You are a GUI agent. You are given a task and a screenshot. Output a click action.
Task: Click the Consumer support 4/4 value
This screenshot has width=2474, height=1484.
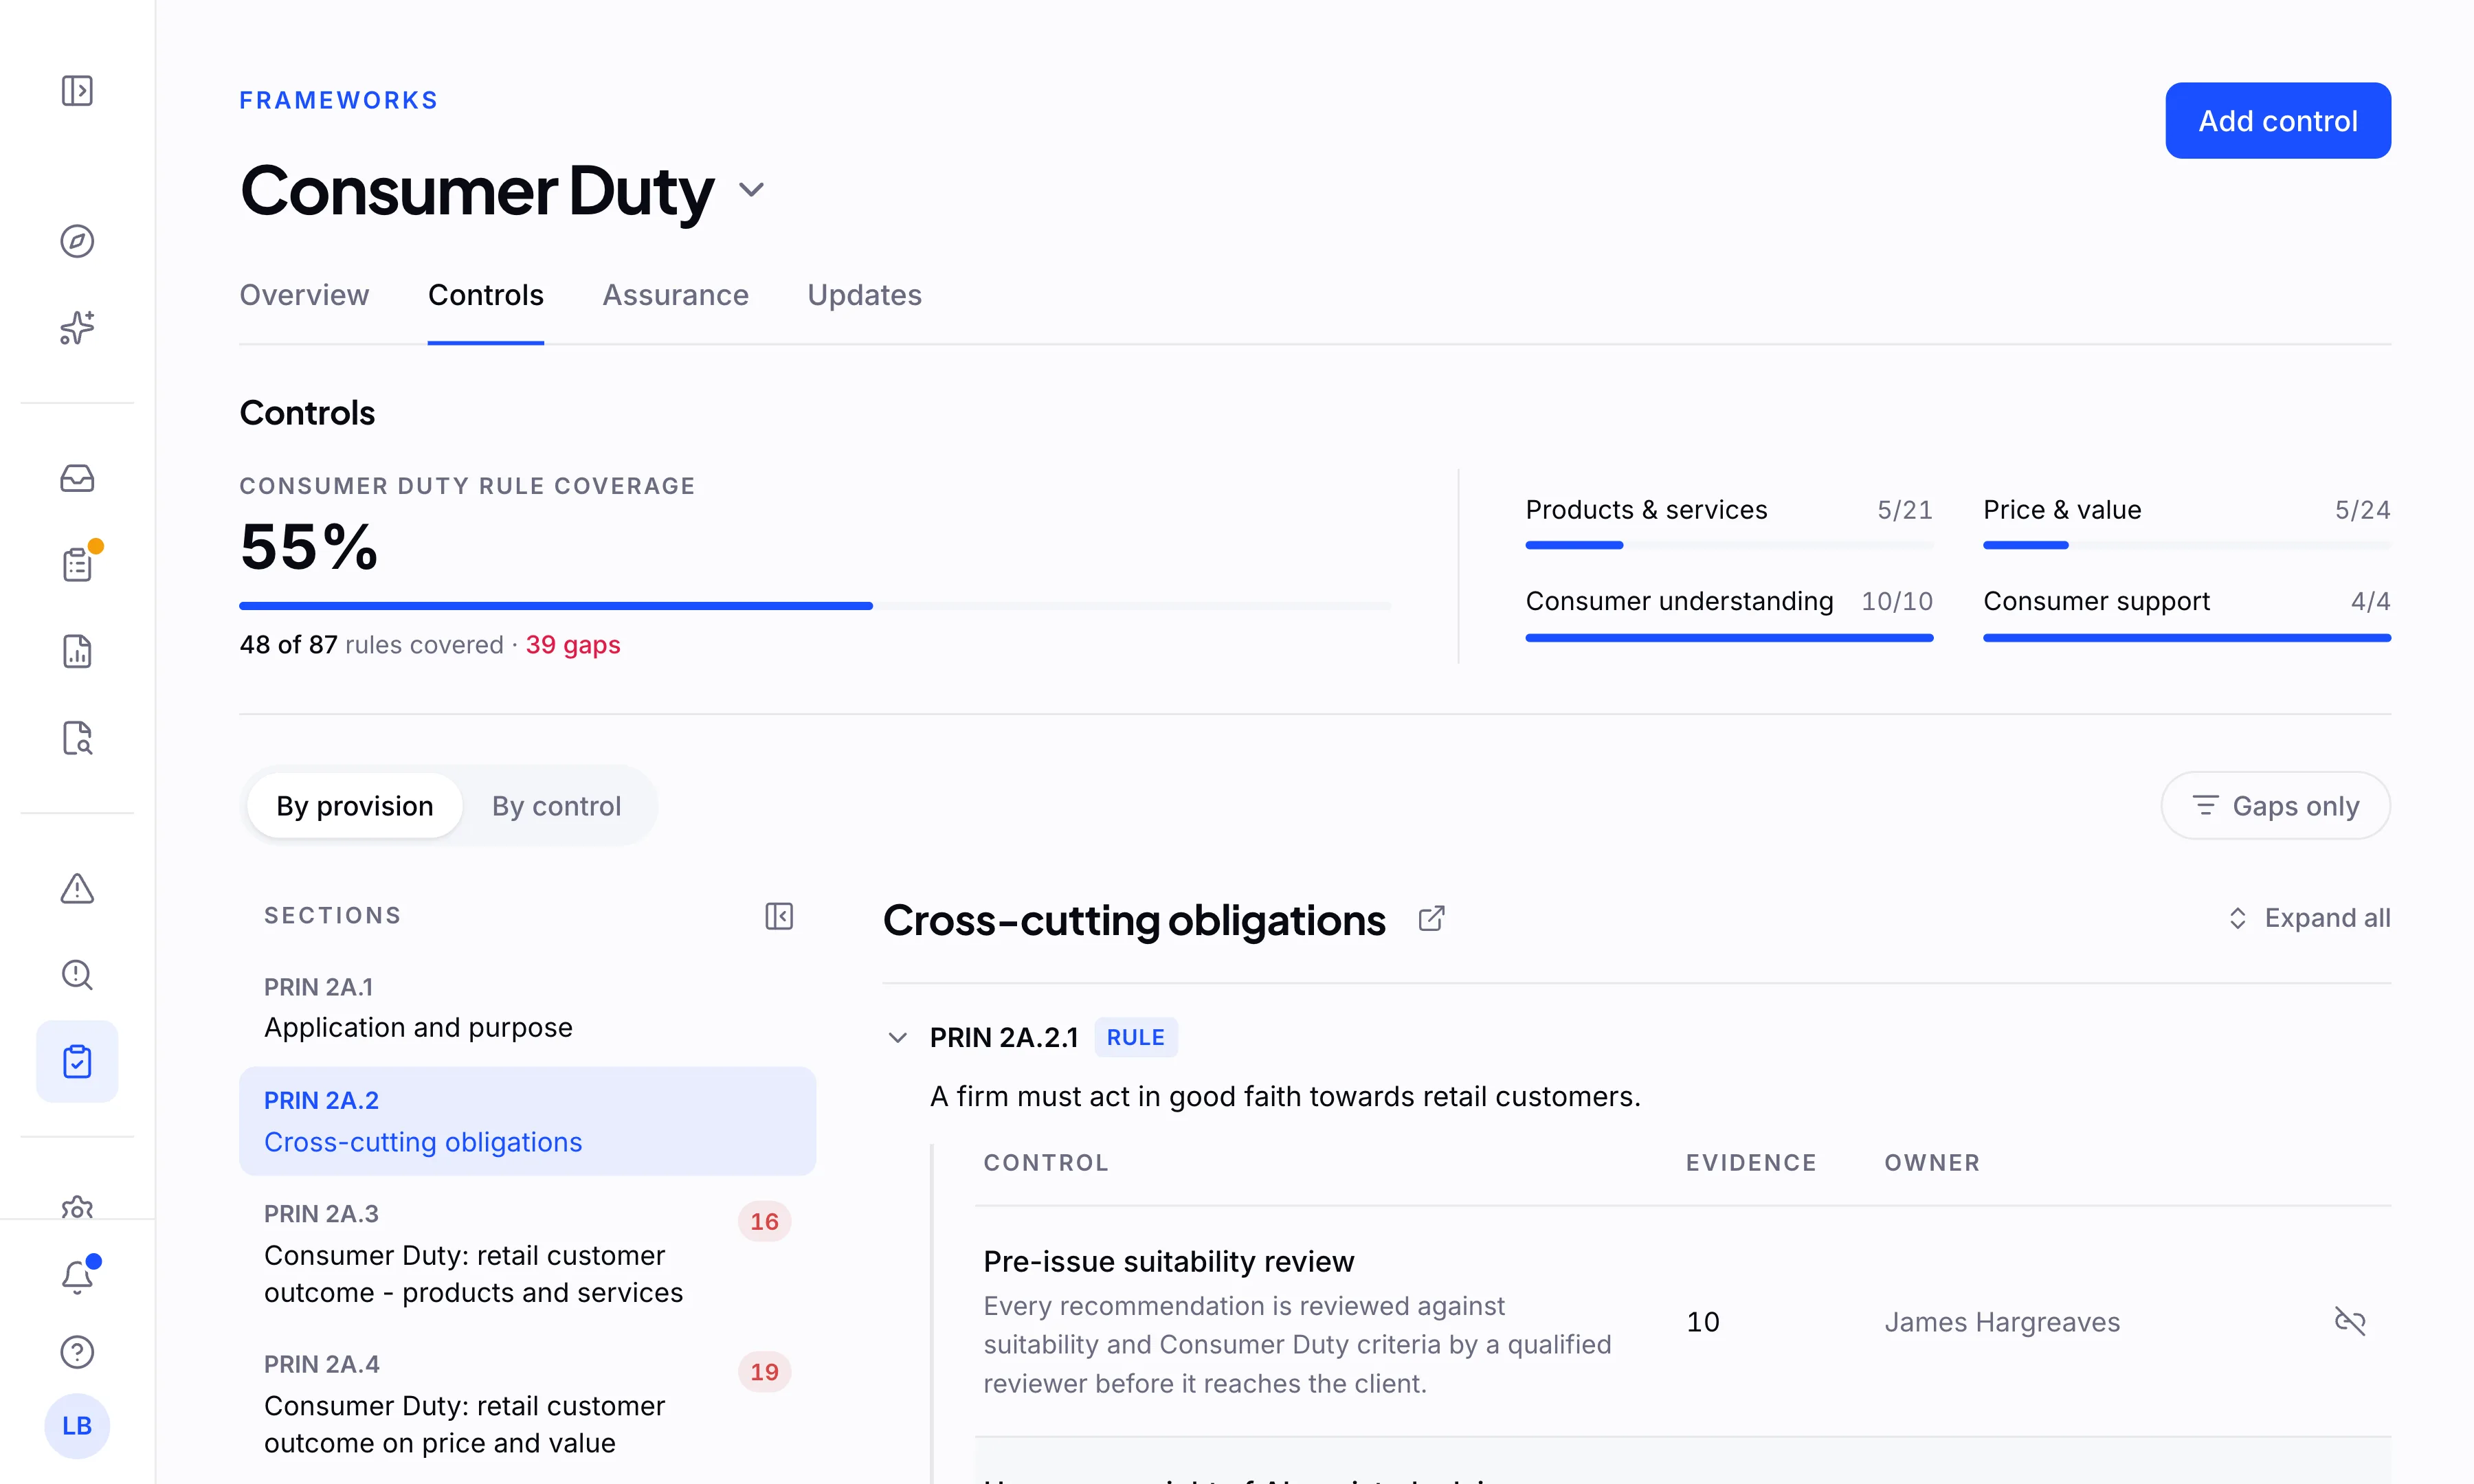tap(2370, 601)
